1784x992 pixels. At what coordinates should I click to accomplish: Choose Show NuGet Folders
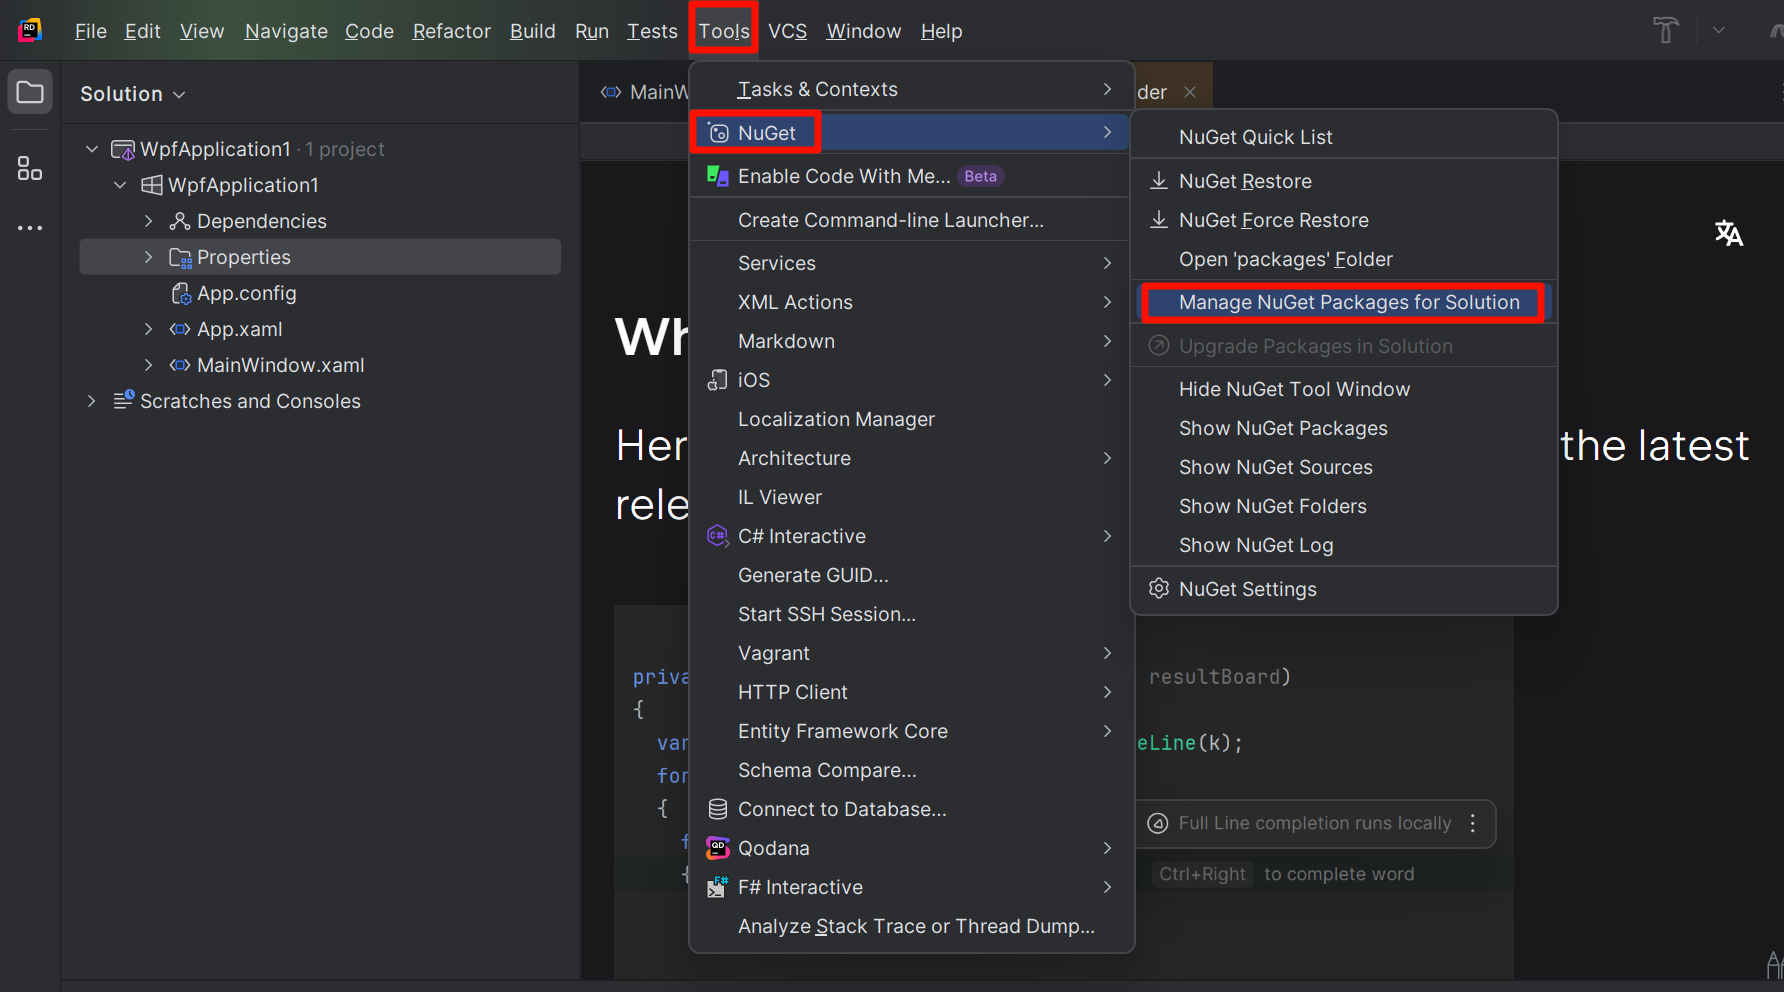(x=1343, y=506)
